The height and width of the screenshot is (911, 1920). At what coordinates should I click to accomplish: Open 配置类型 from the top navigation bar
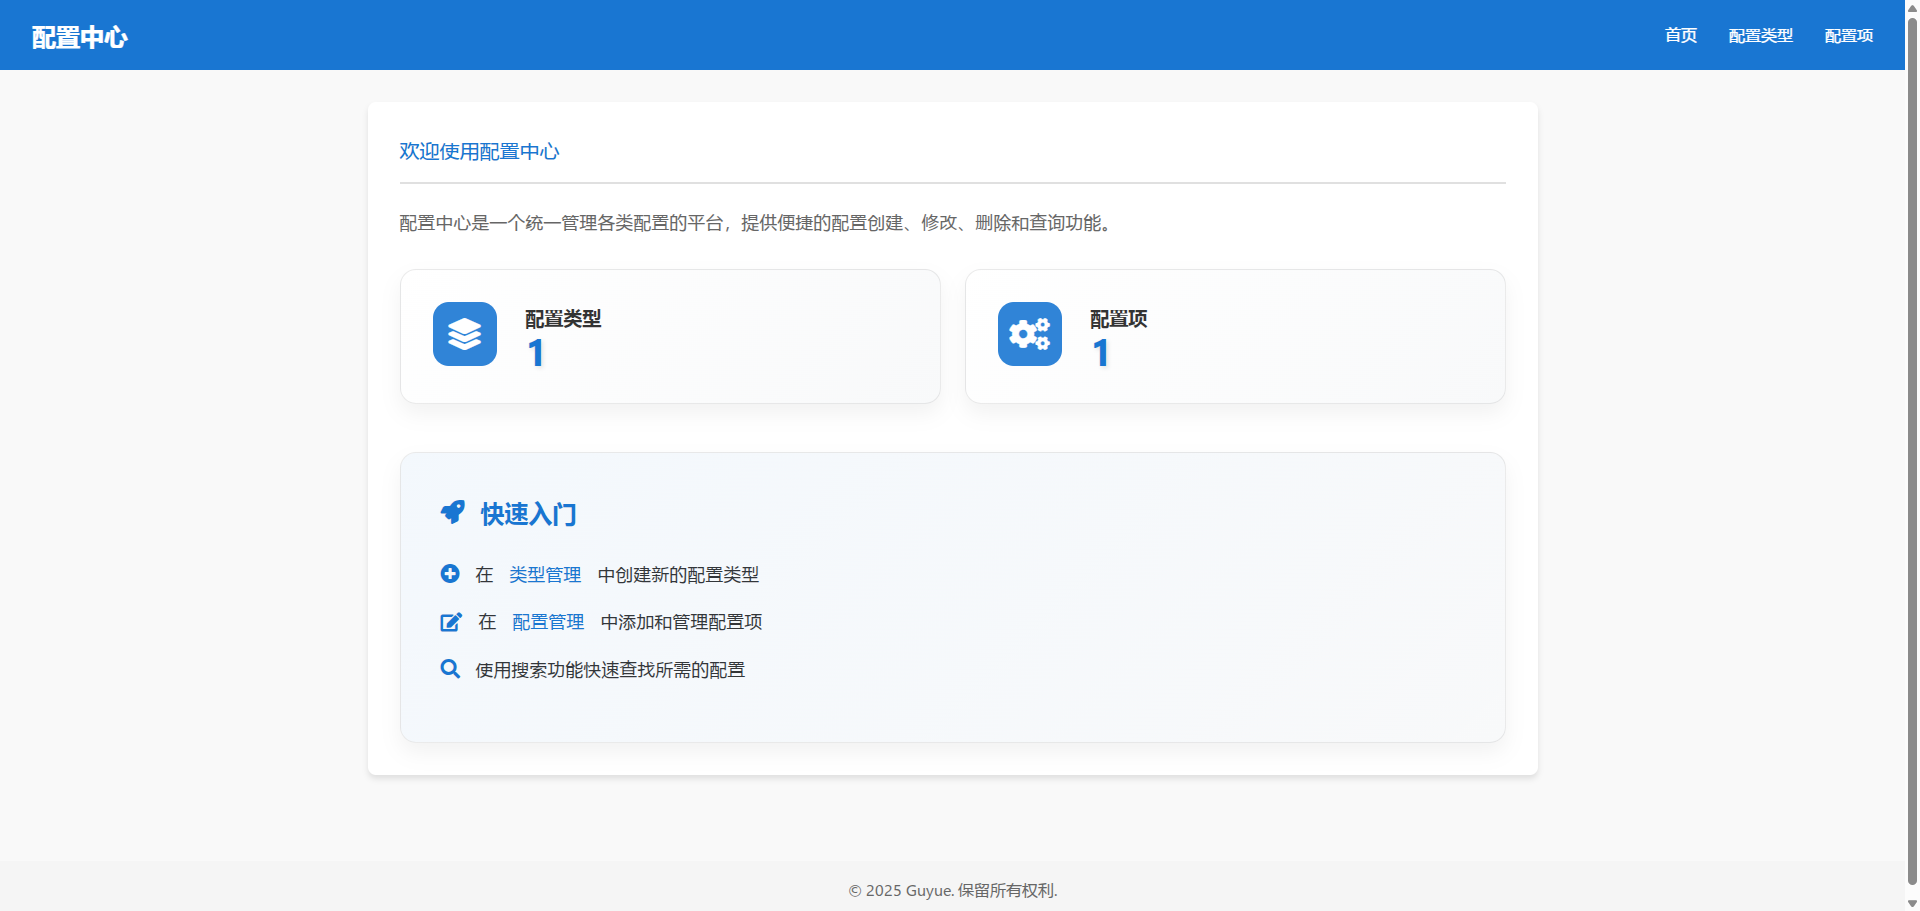coord(1760,36)
